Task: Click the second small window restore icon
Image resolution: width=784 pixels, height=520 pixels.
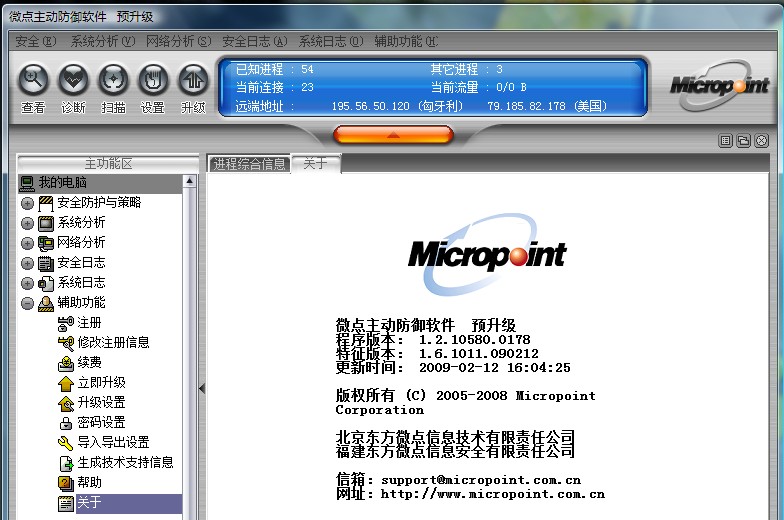Action: [x=744, y=141]
